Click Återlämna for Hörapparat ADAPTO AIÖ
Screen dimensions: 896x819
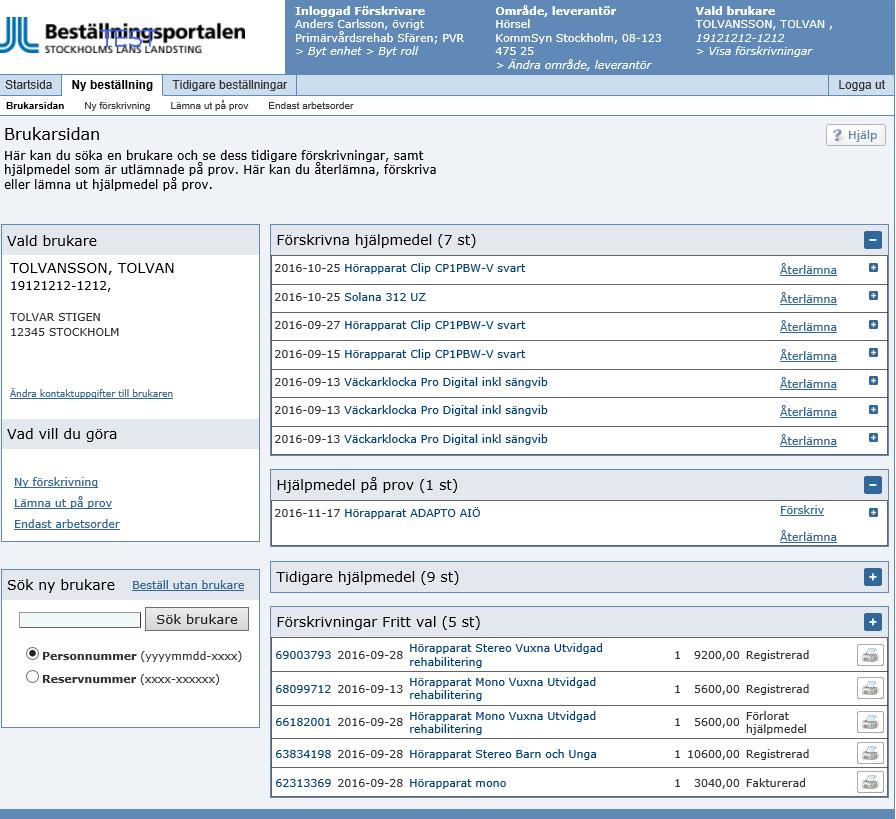click(808, 537)
